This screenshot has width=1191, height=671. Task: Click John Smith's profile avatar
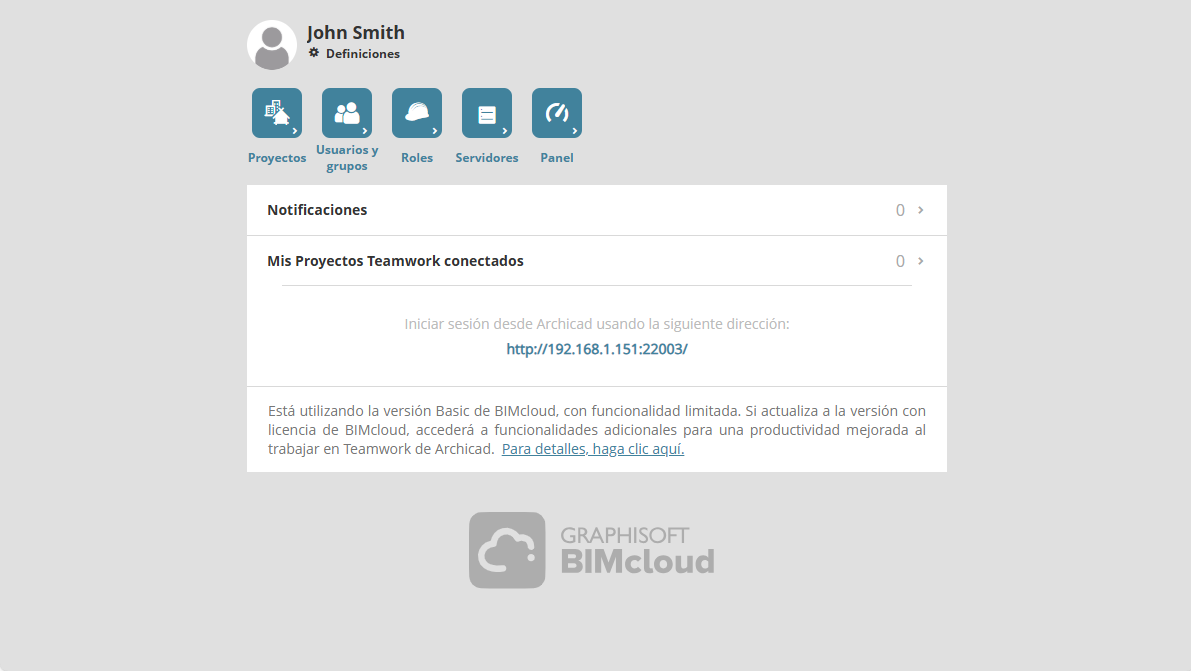pyautogui.click(x=272, y=45)
